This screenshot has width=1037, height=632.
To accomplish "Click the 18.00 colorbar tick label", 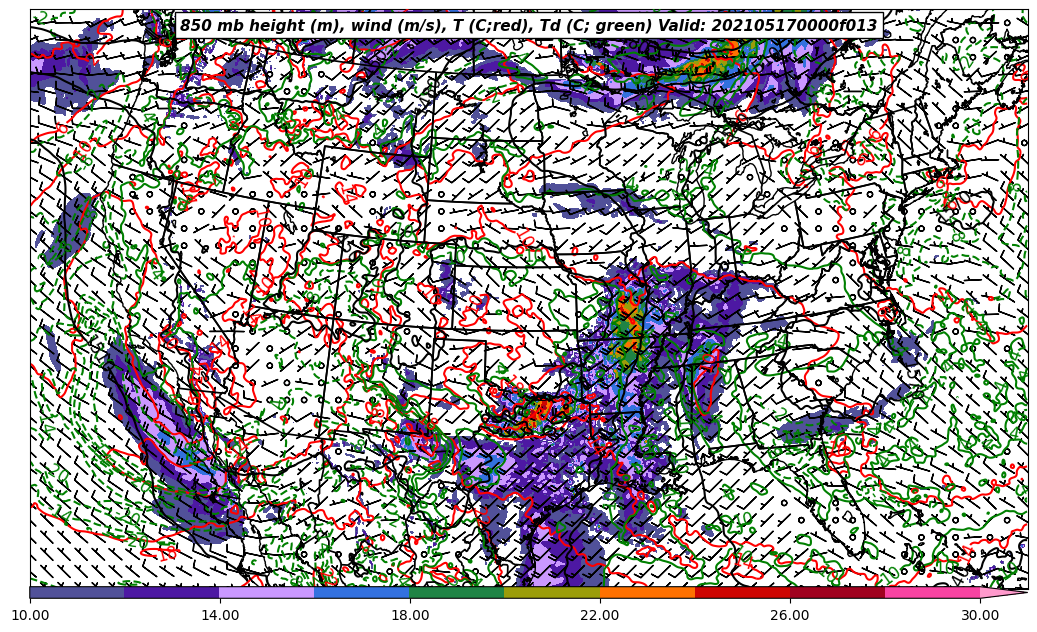I will pos(410,616).
